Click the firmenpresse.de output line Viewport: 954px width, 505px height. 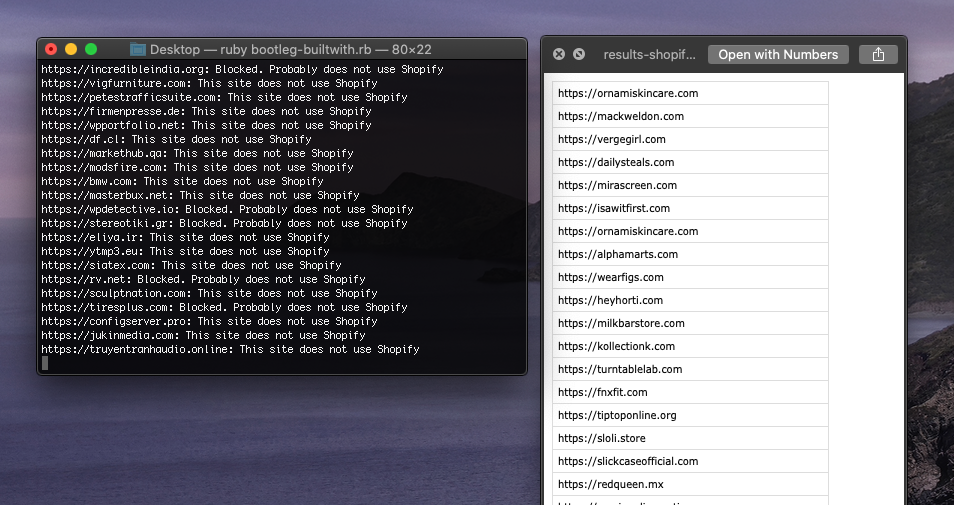tap(206, 111)
